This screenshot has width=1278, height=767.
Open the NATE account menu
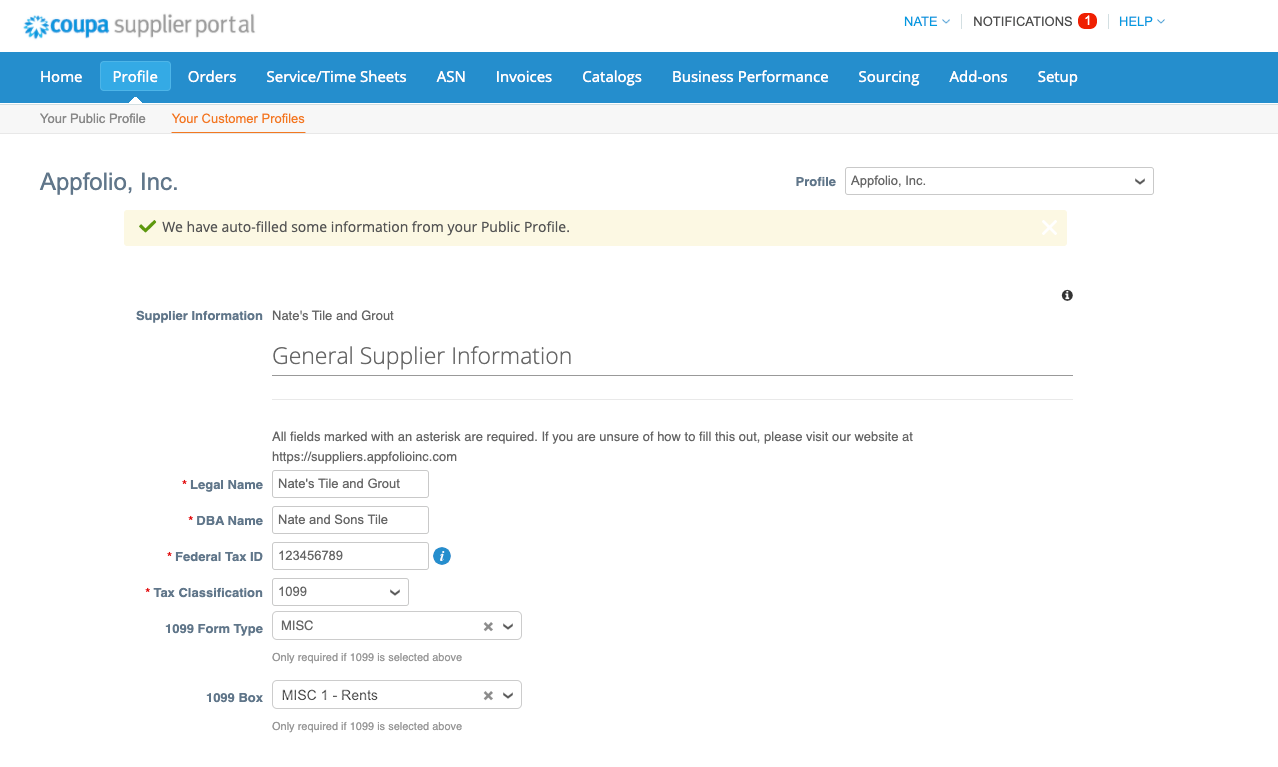924,21
